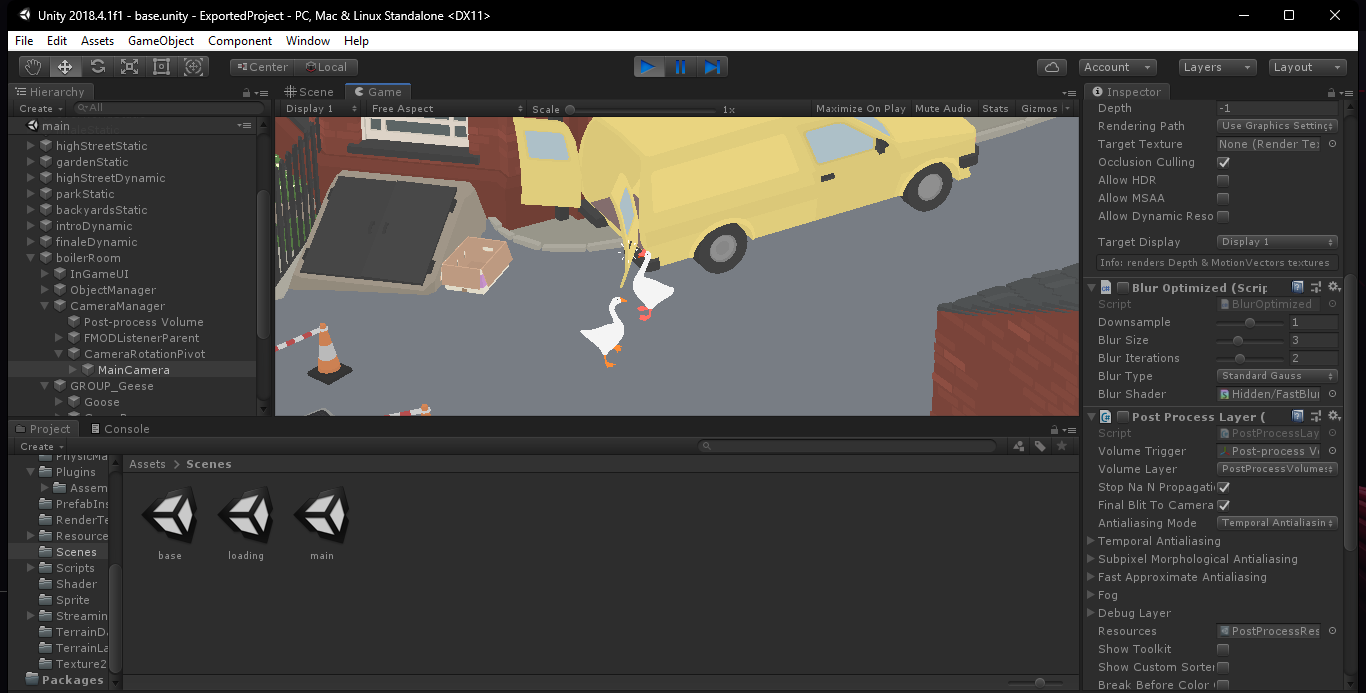Open the Assets menu
The image size is (1366, 693).
pyautogui.click(x=98, y=41)
